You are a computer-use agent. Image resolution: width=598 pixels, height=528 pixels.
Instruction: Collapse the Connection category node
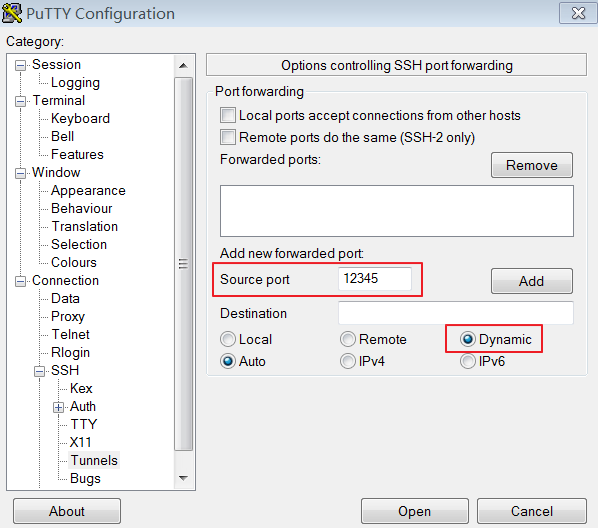(x=20, y=282)
